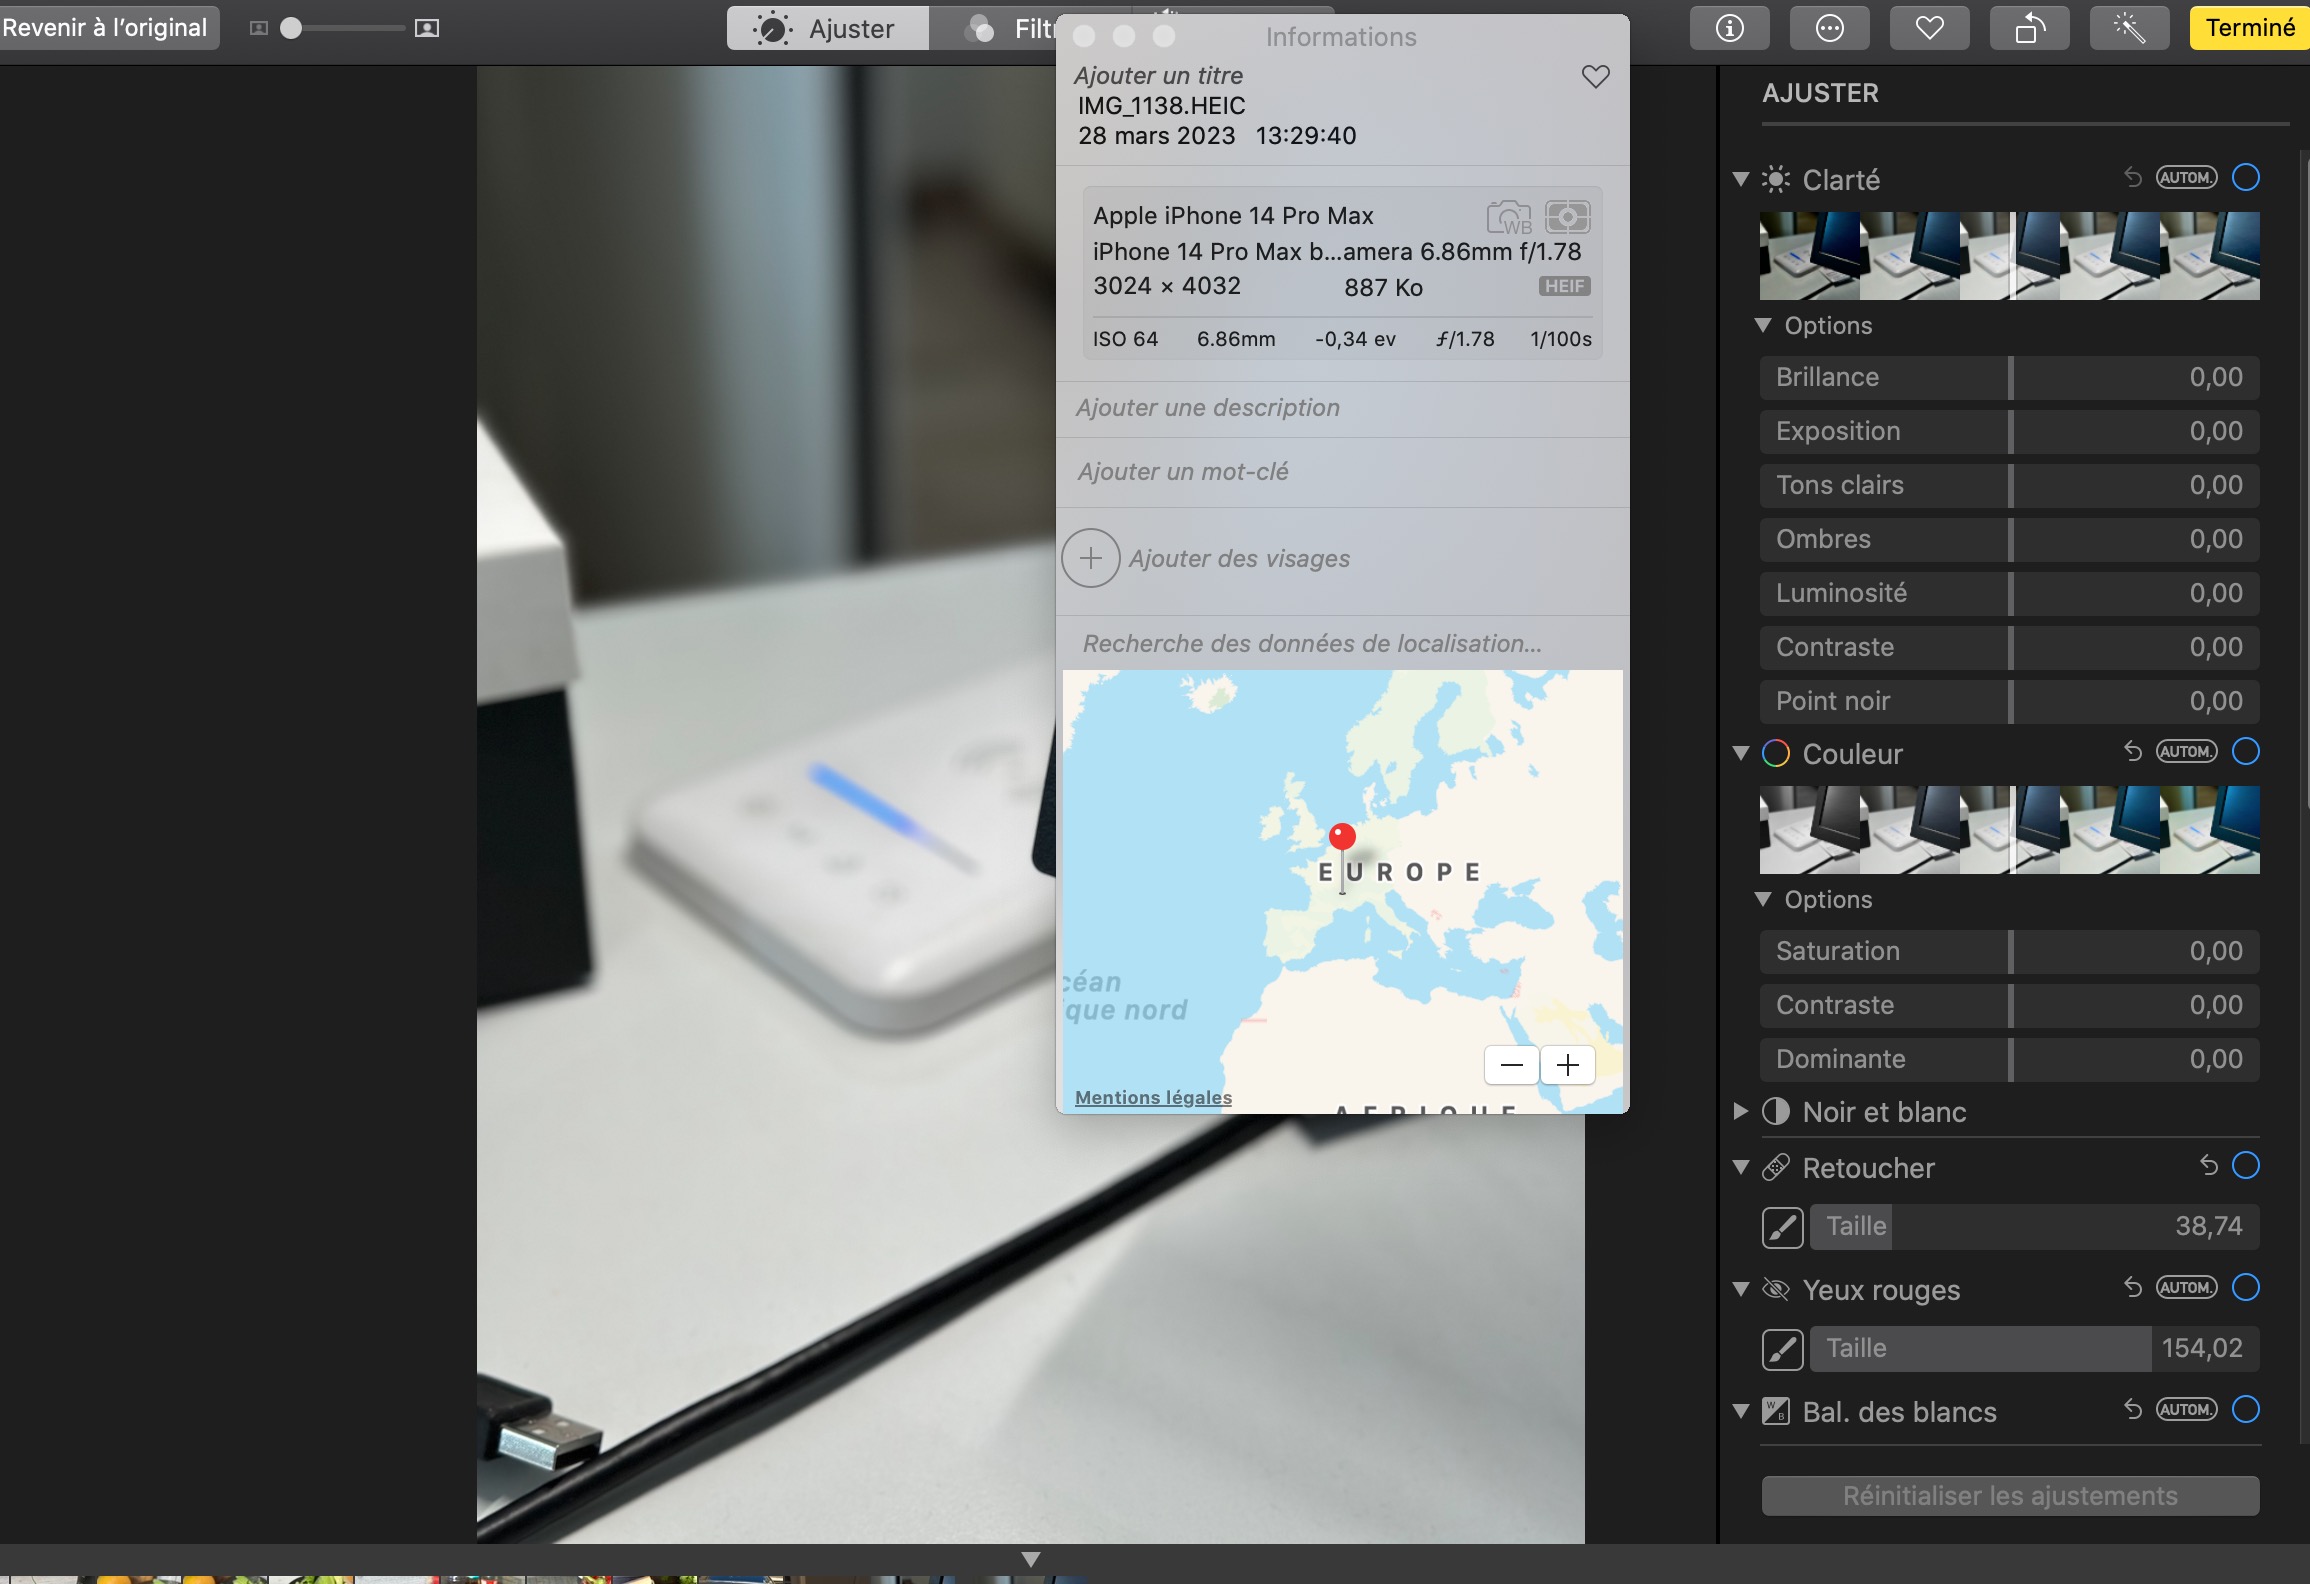Toggle the Clarté adjustment circle
Viewport: 2310px width, 1584px height.
point(2245,178)
